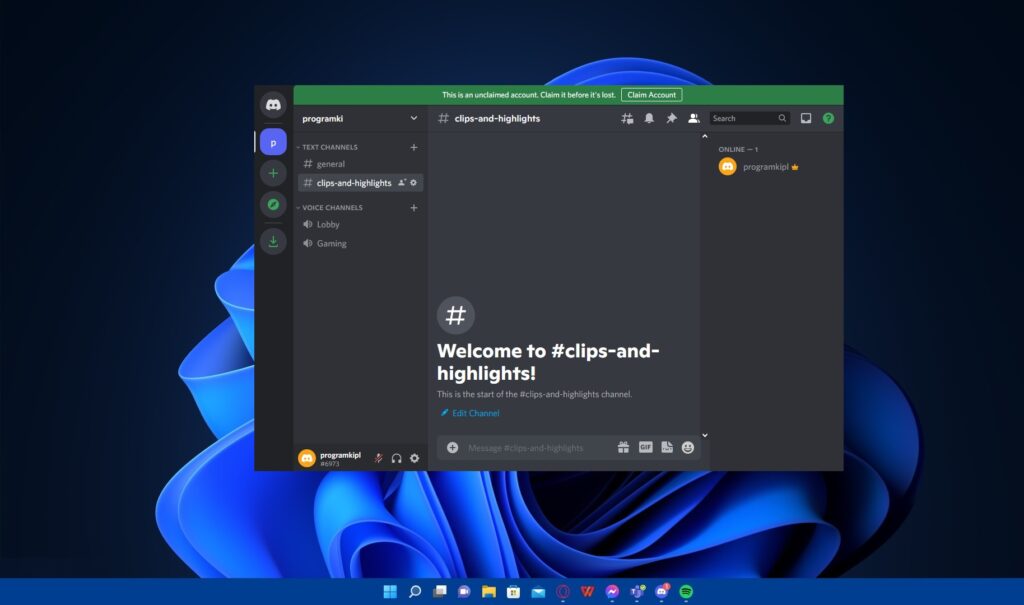Open Explore Public Servers compass icon

(x=273, y=204)
